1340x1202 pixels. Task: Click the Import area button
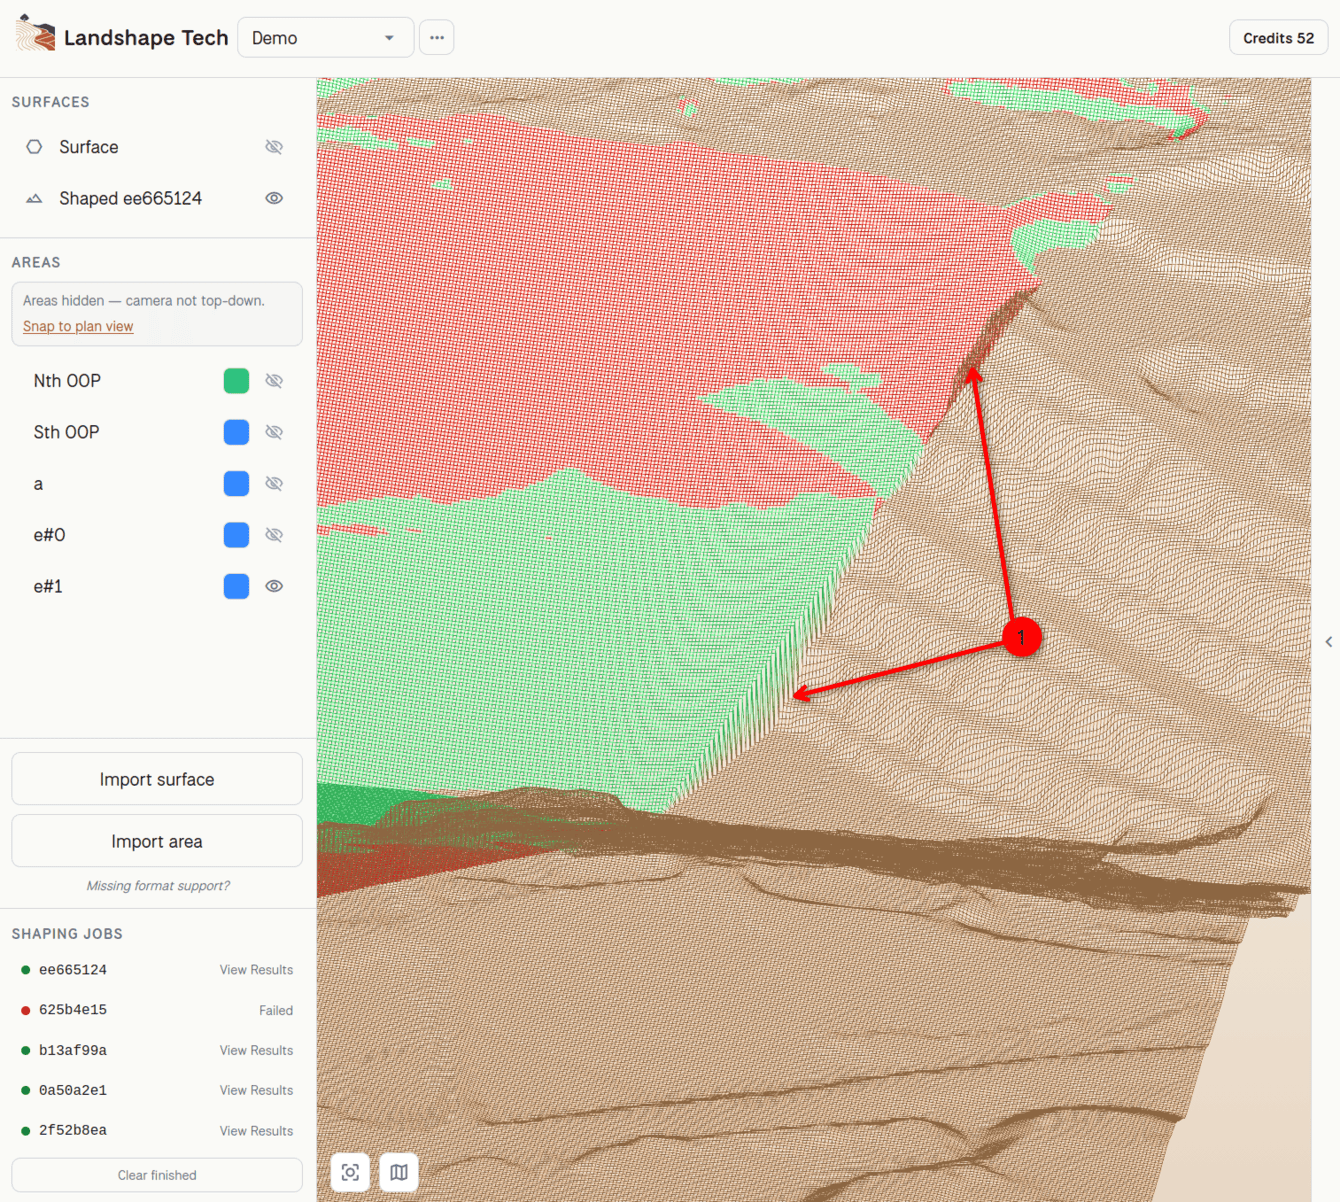pos(157,841)
